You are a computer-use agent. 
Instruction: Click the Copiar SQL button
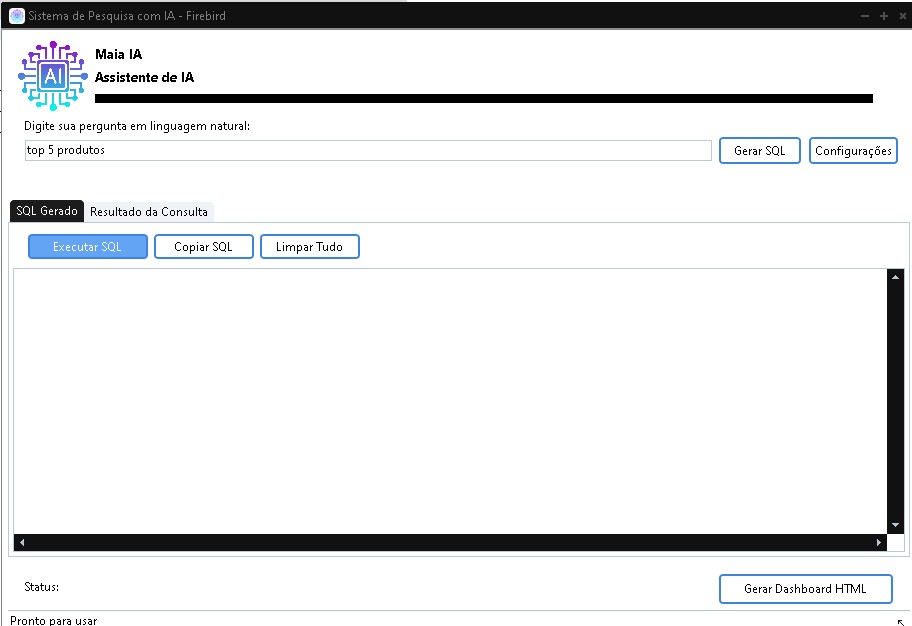click(x=204, y=247)
